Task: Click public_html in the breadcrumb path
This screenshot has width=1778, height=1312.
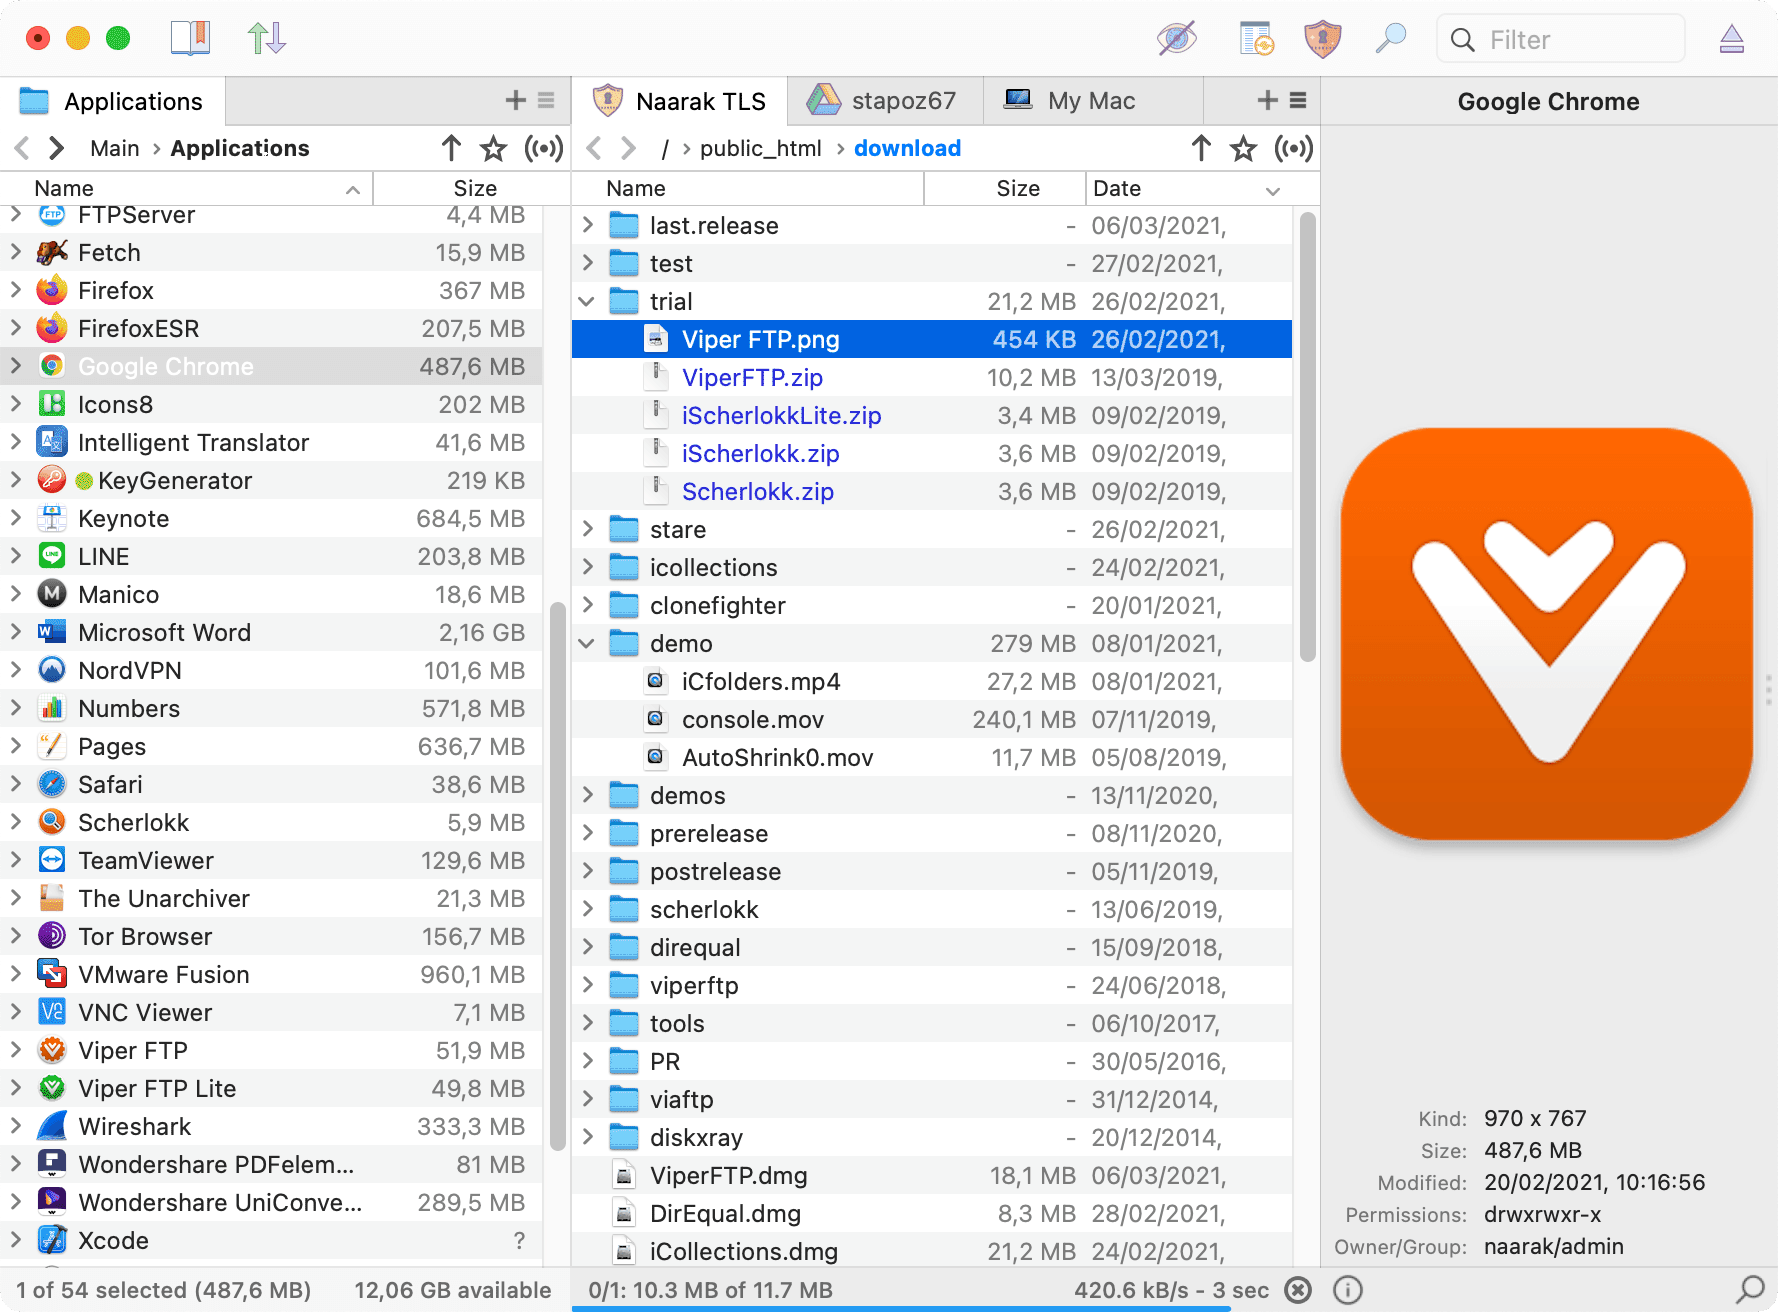Action: point(760,148)
